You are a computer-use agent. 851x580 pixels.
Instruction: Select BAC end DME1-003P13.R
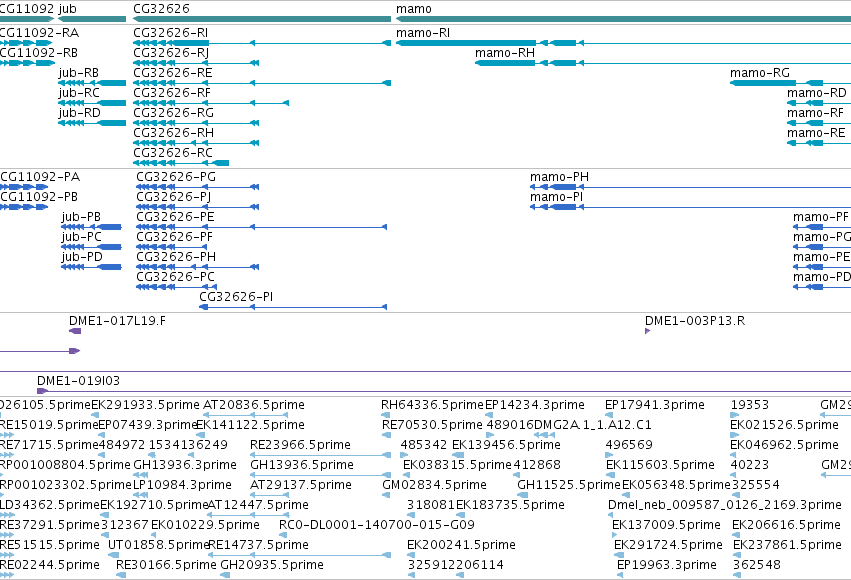pyautogui.click(x=695, y=321)
